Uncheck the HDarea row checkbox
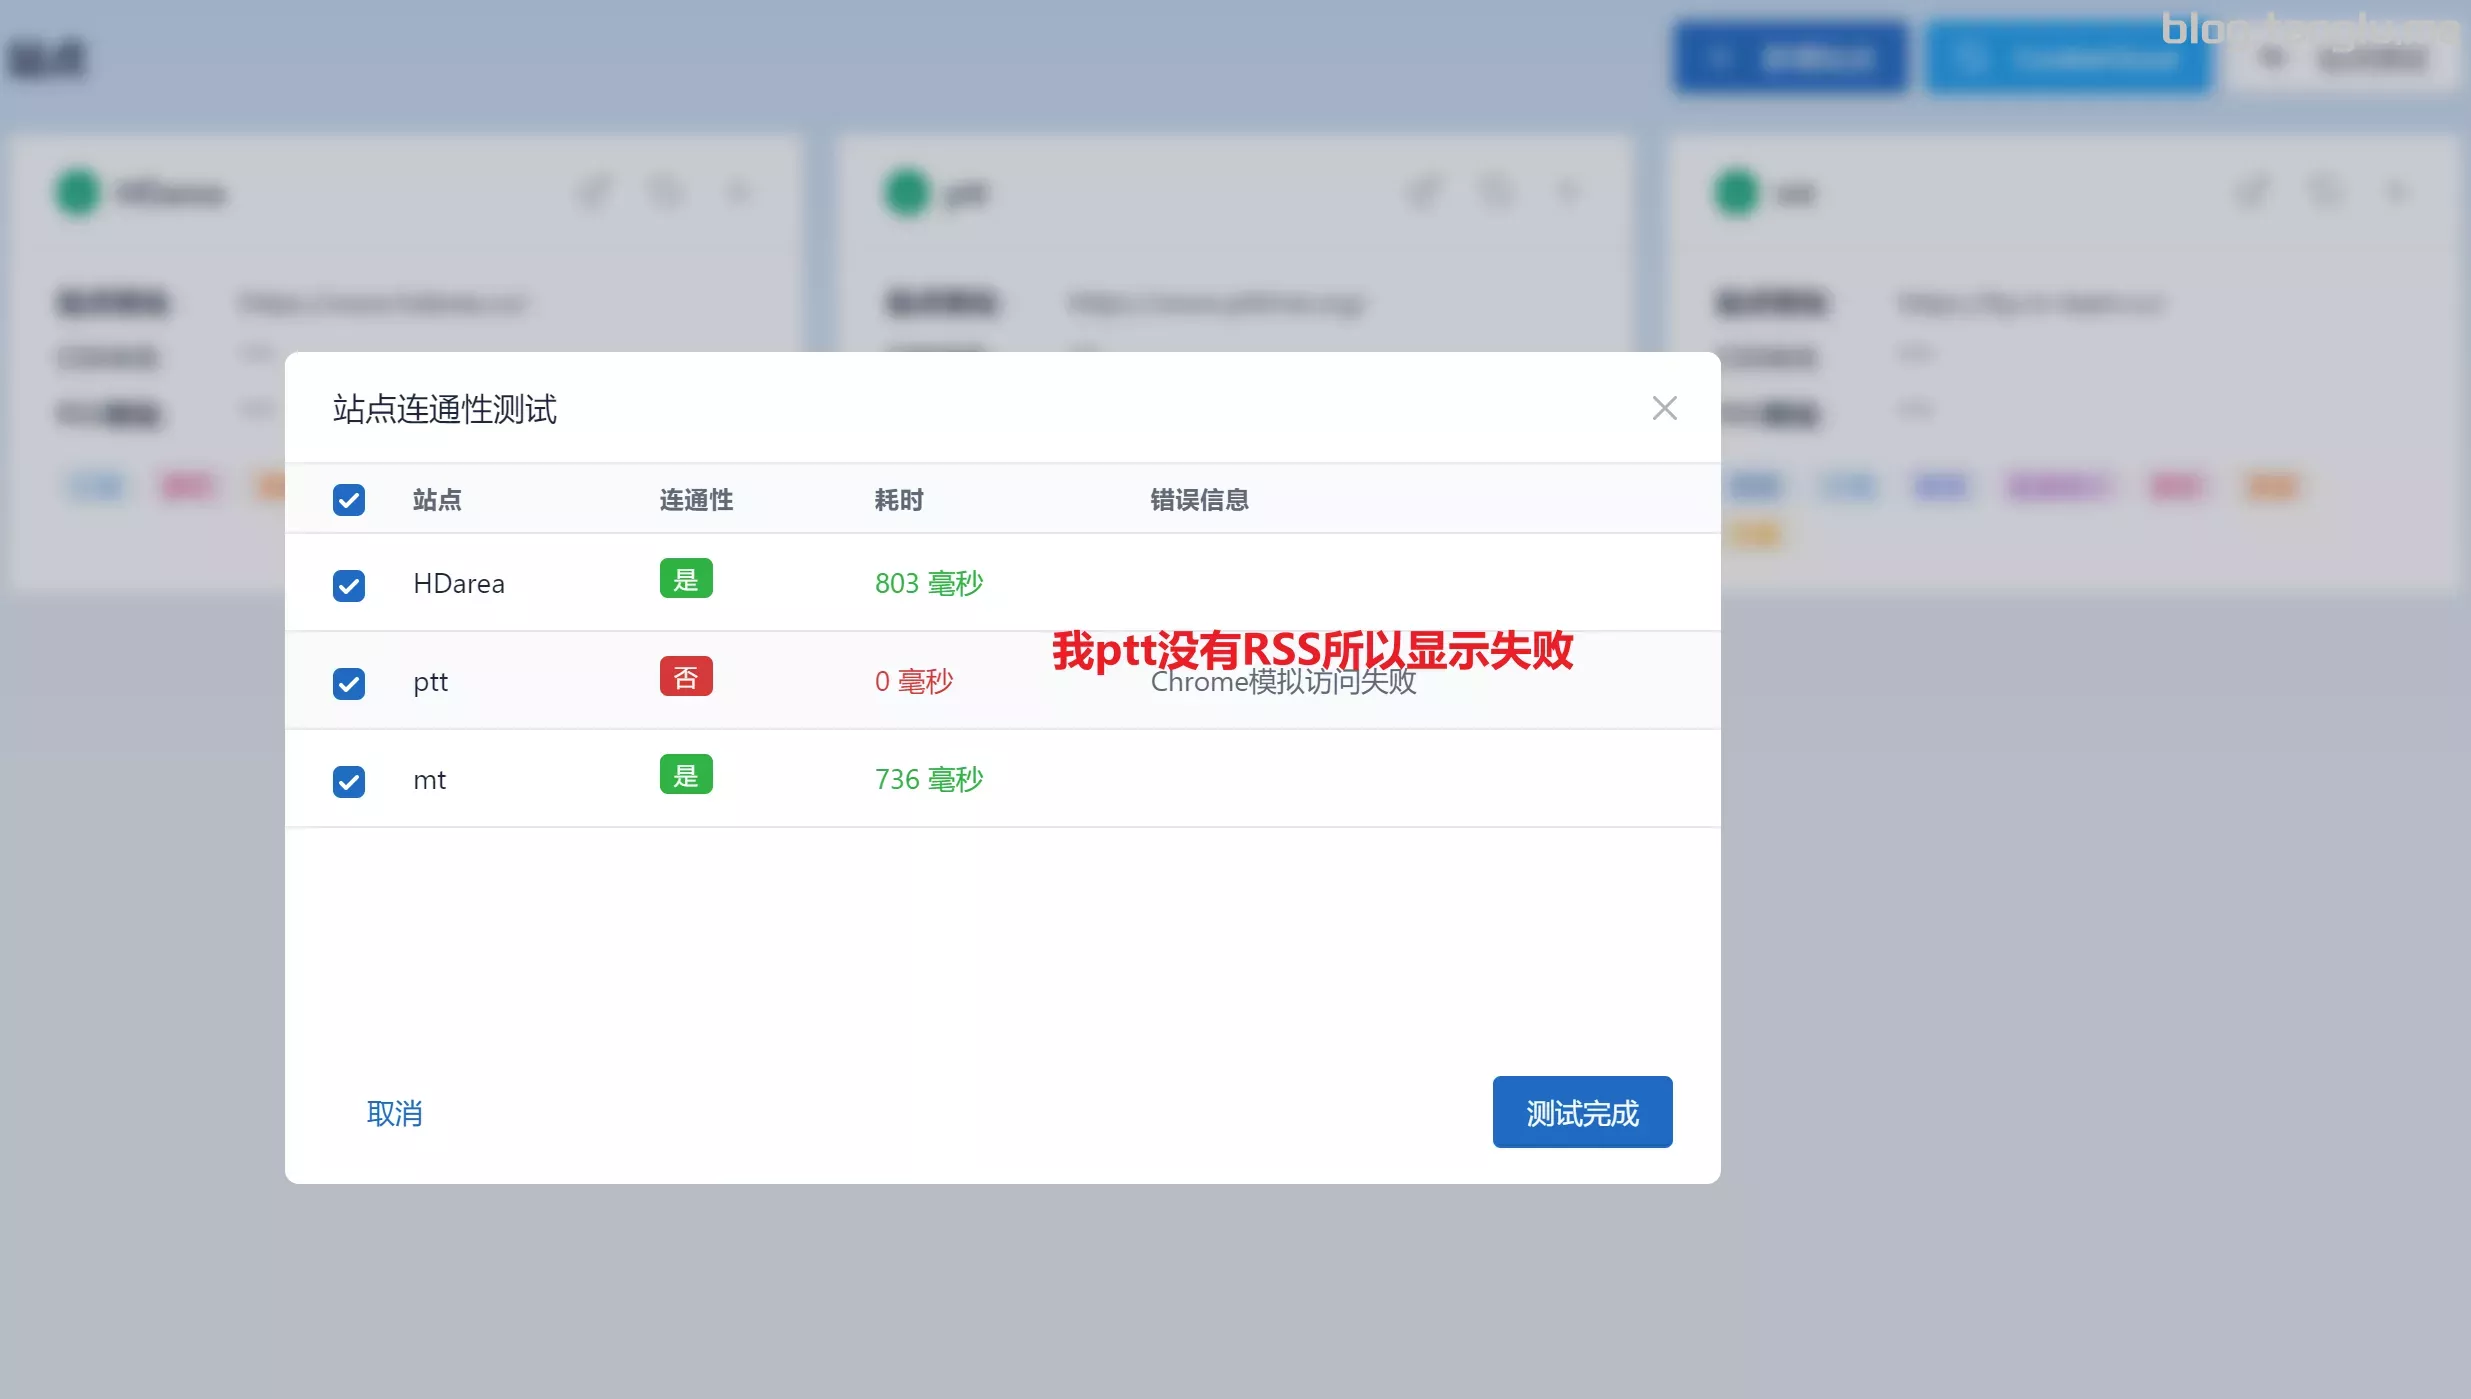 [x=349, y=585]
